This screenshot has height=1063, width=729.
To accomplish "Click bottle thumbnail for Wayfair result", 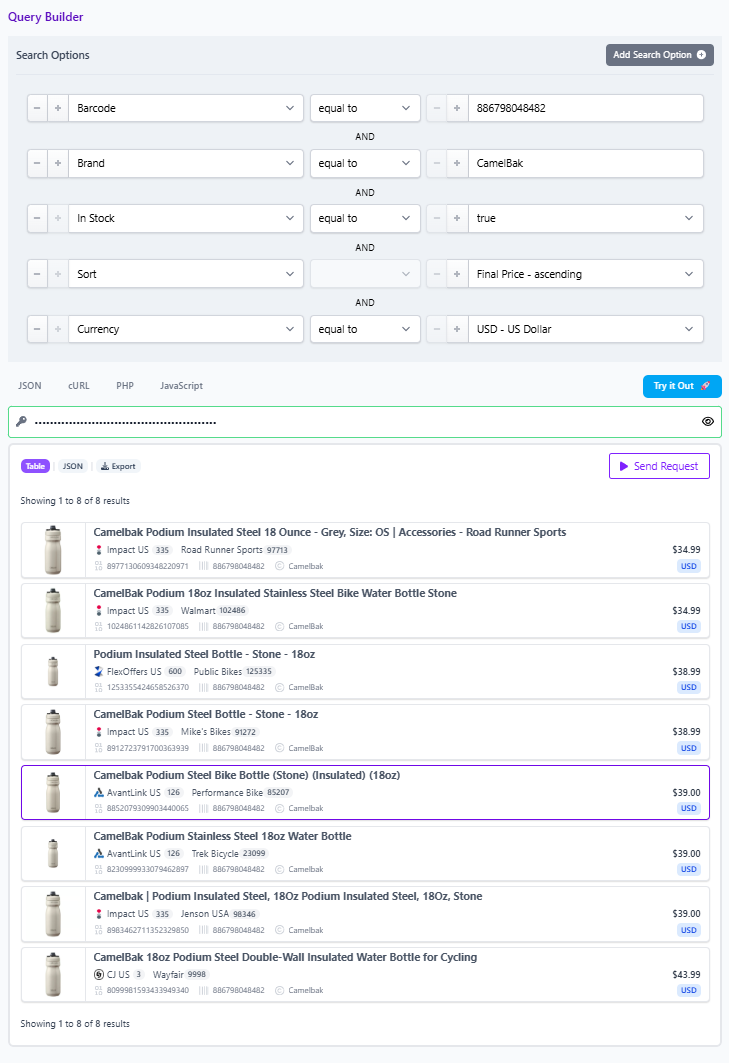I will pyautogui.click(x=53, y=975).
